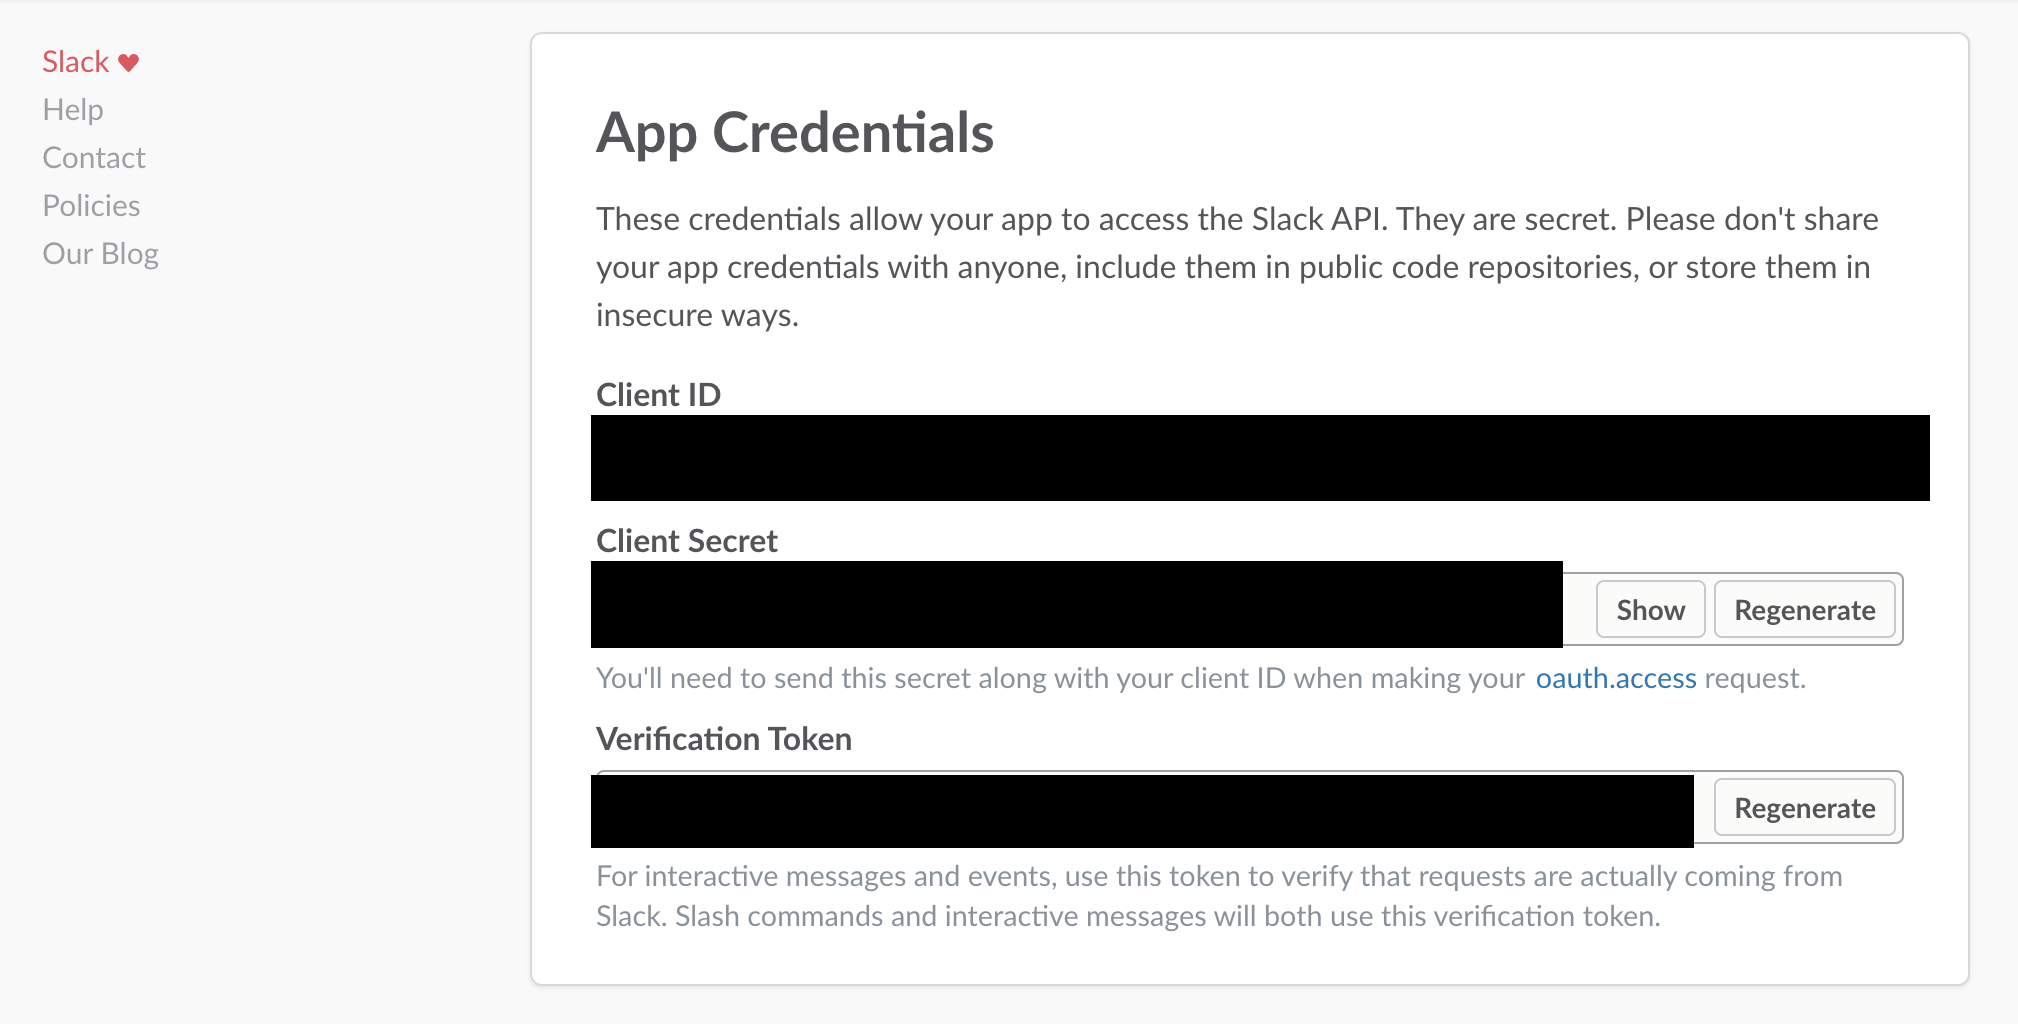The image size is (2018, 1024).
Task: Go to the Contact page link
Action: 94,158
